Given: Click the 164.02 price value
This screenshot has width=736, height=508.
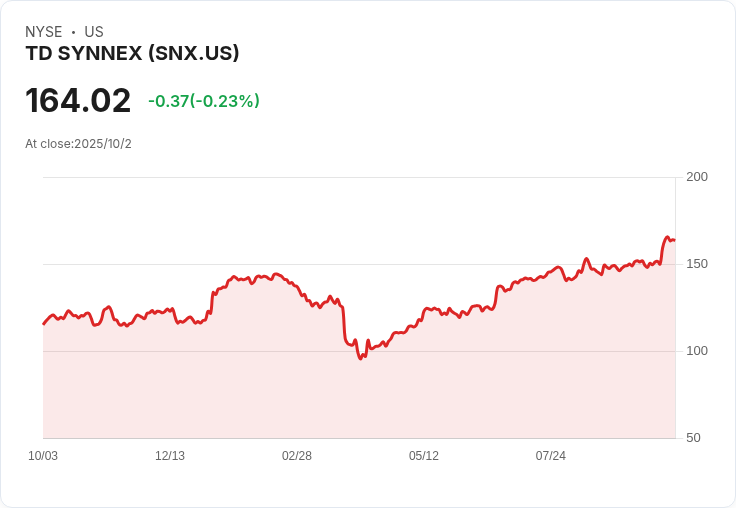Looking at the screenshot, I should (x=78, y=100).
